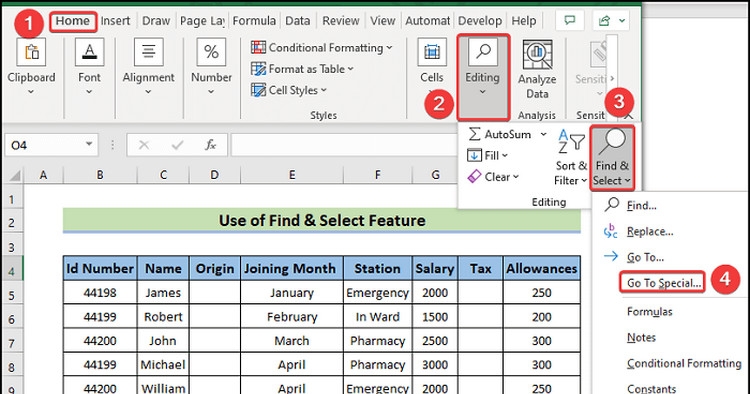Screen dimensions: 750x394
Task: Switch to the Draw ribbon tab
Action: tap(156, 21)
